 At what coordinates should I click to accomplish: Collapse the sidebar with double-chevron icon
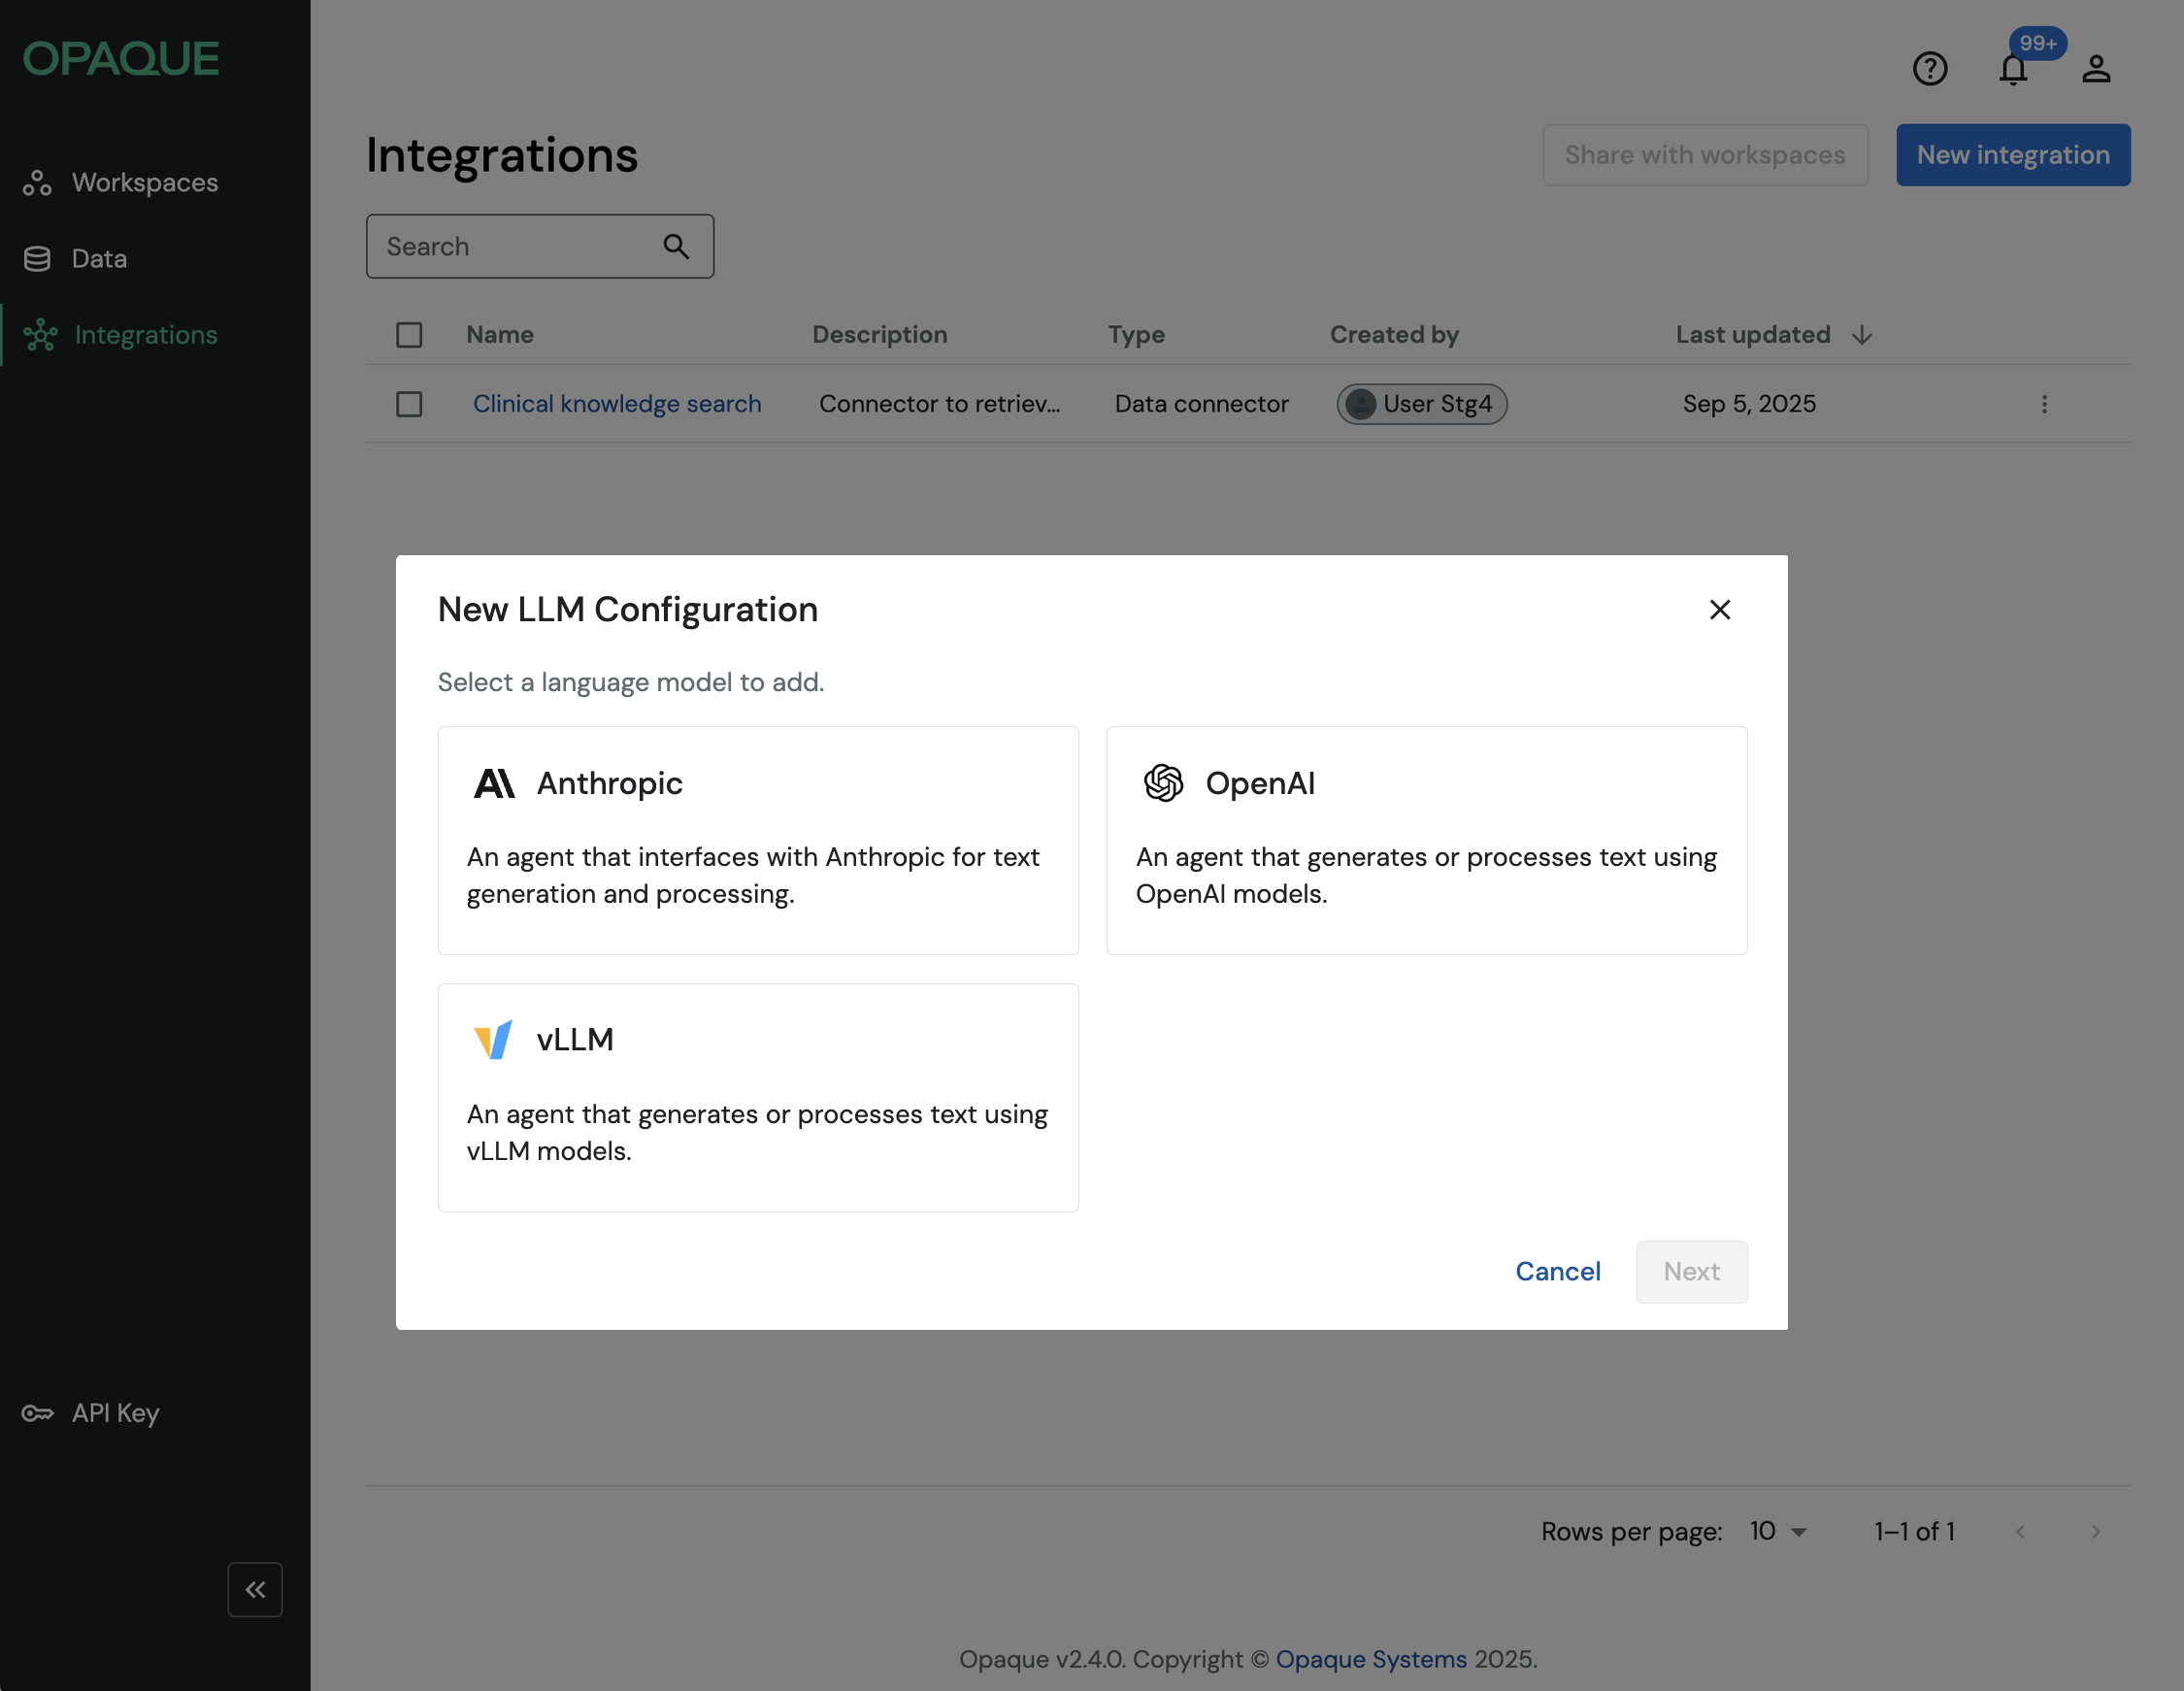[x=255, y=1589]
